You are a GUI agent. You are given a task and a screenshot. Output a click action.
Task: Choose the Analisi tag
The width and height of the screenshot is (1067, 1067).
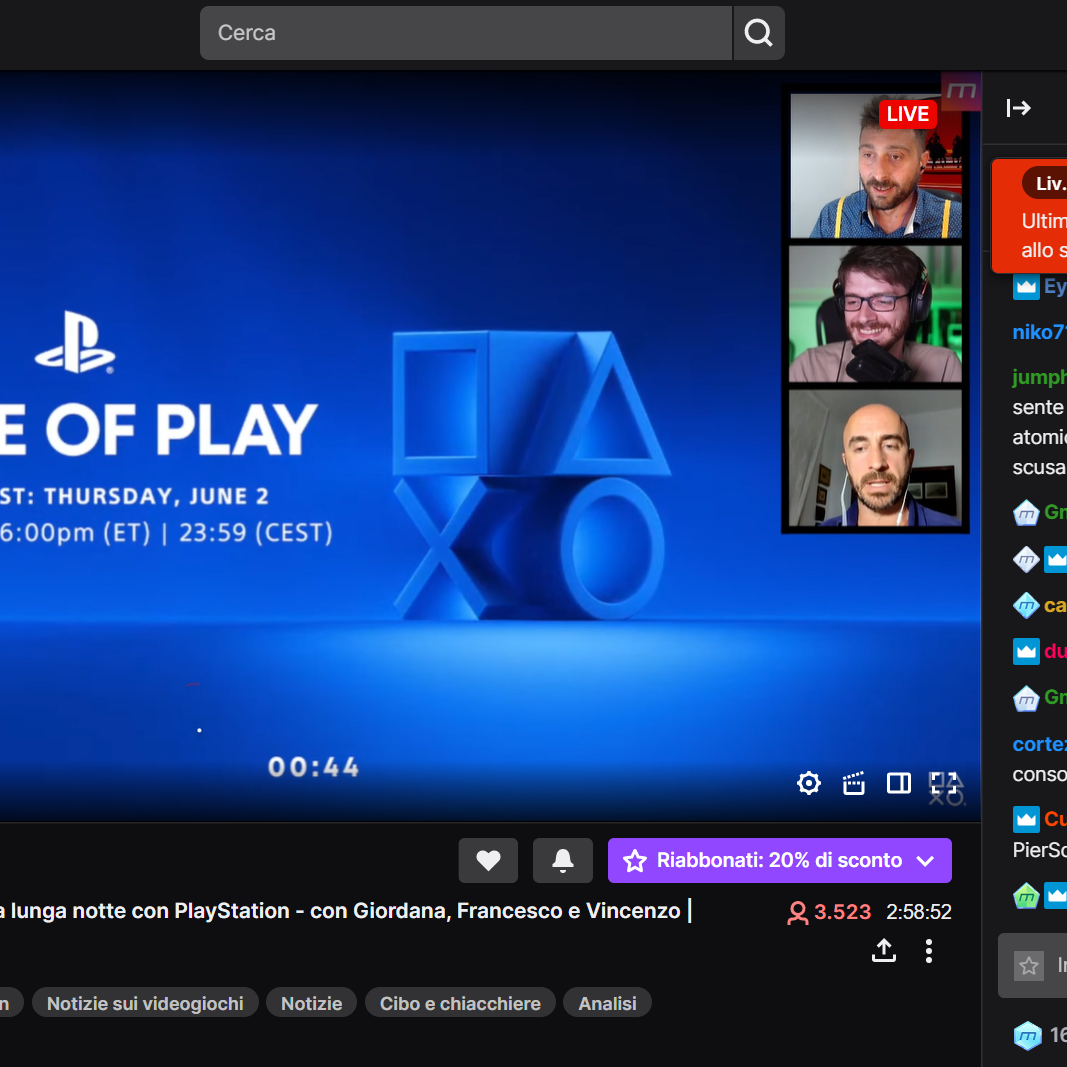tap(607, 1003)
